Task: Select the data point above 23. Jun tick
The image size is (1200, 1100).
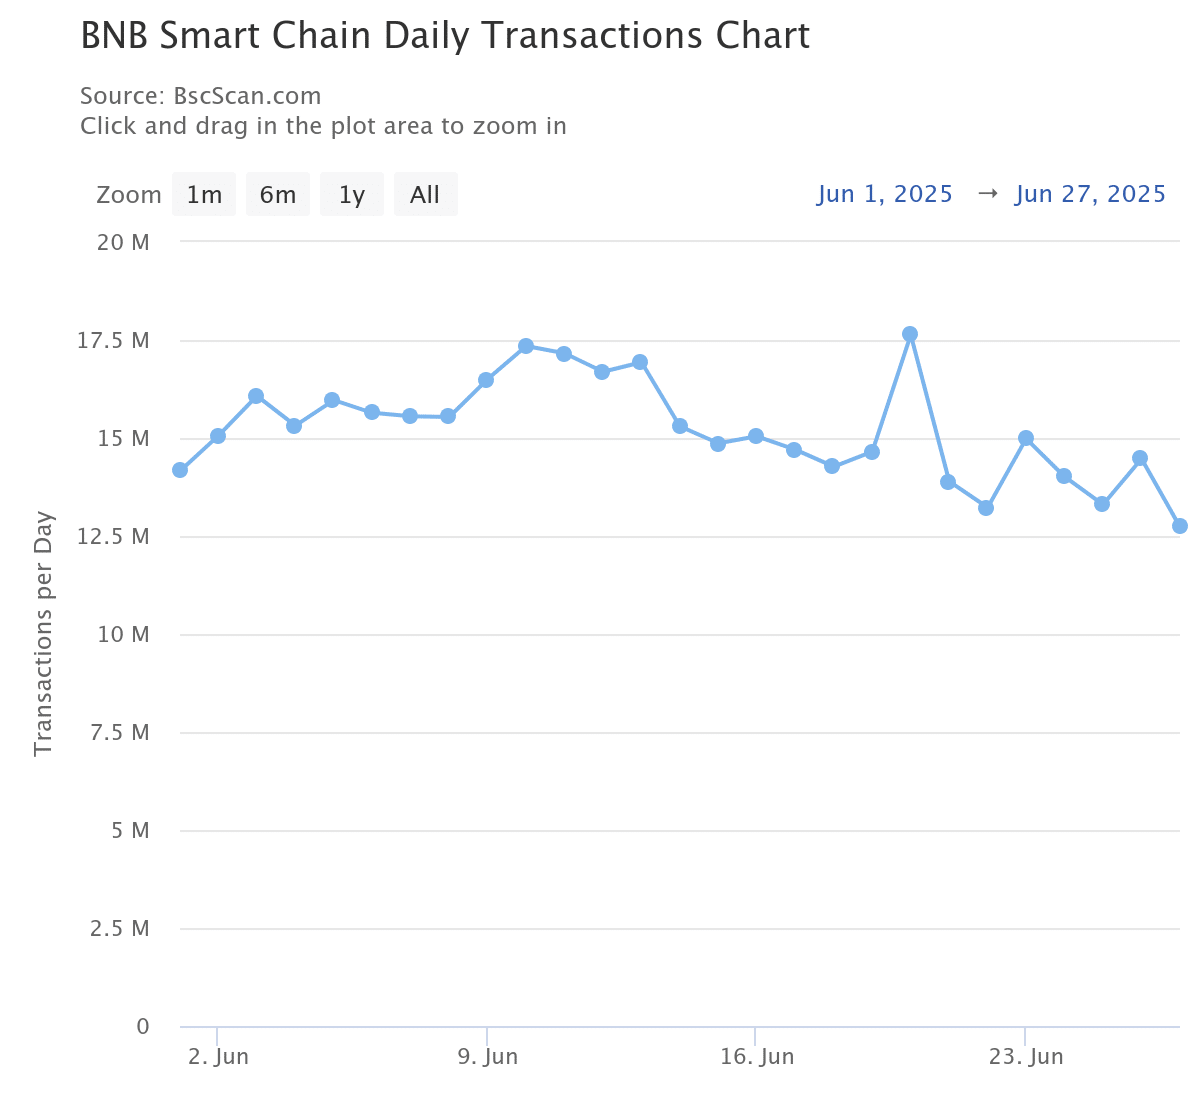Action: pos(1026,438)
